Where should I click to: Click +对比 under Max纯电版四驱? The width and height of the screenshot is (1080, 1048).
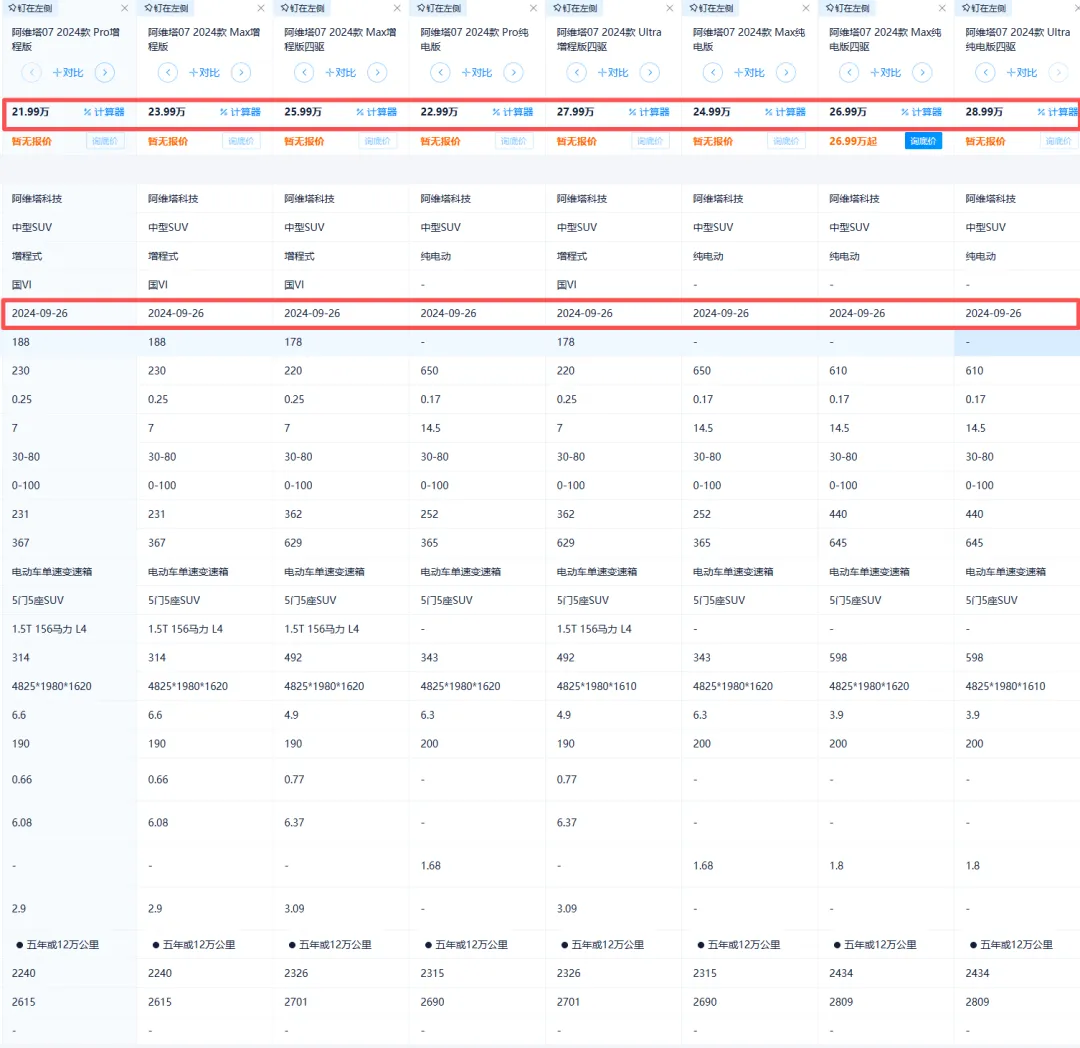(x=886, y=72)
